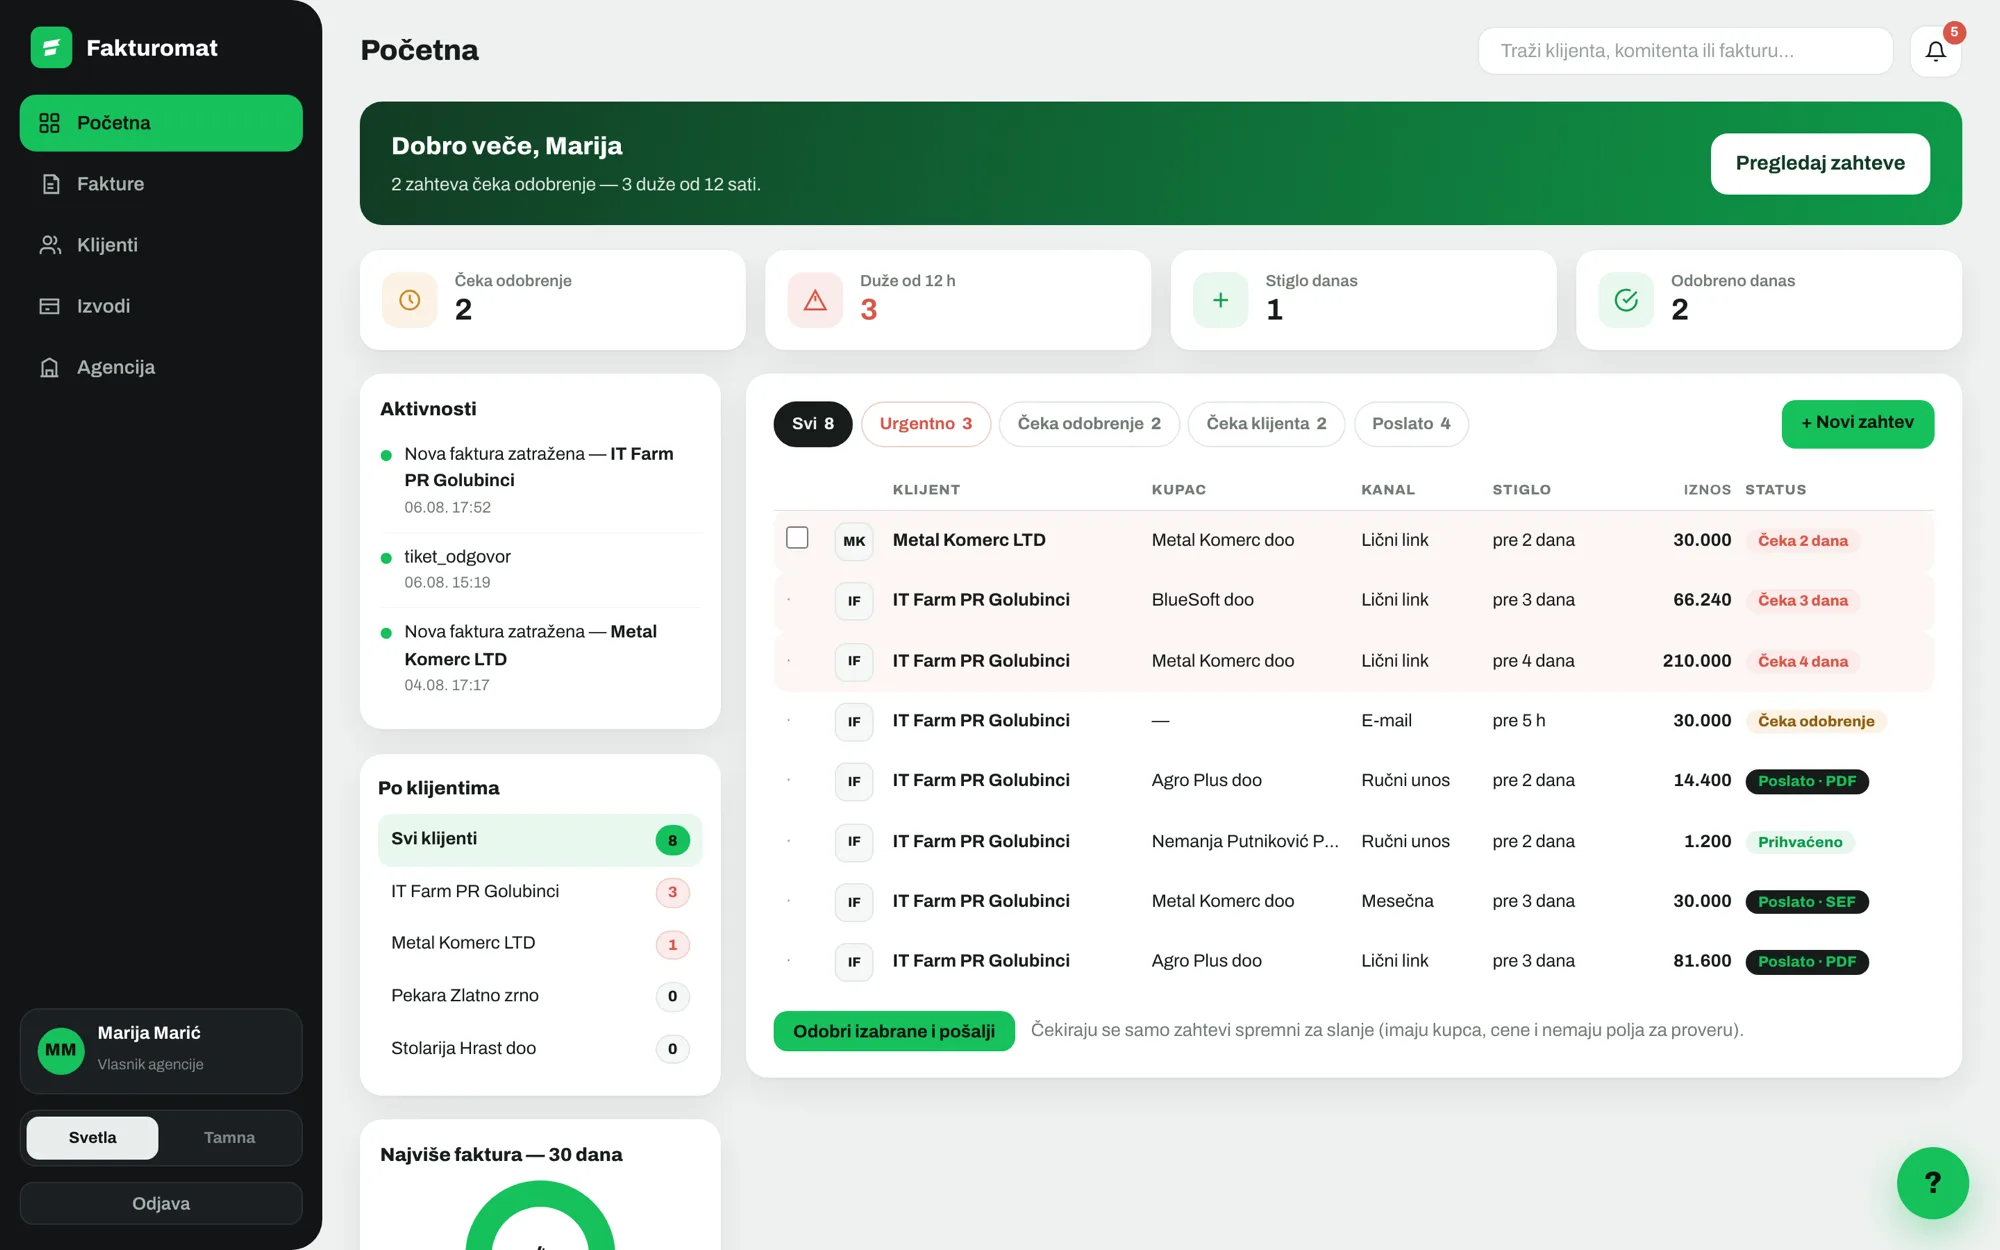Click the warning triangle on Duže od 12 h card

click(815, 300)
